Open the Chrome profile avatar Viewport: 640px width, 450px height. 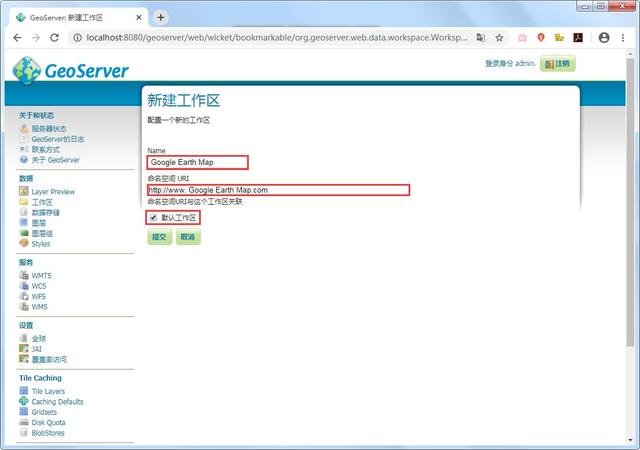(604, 38)
